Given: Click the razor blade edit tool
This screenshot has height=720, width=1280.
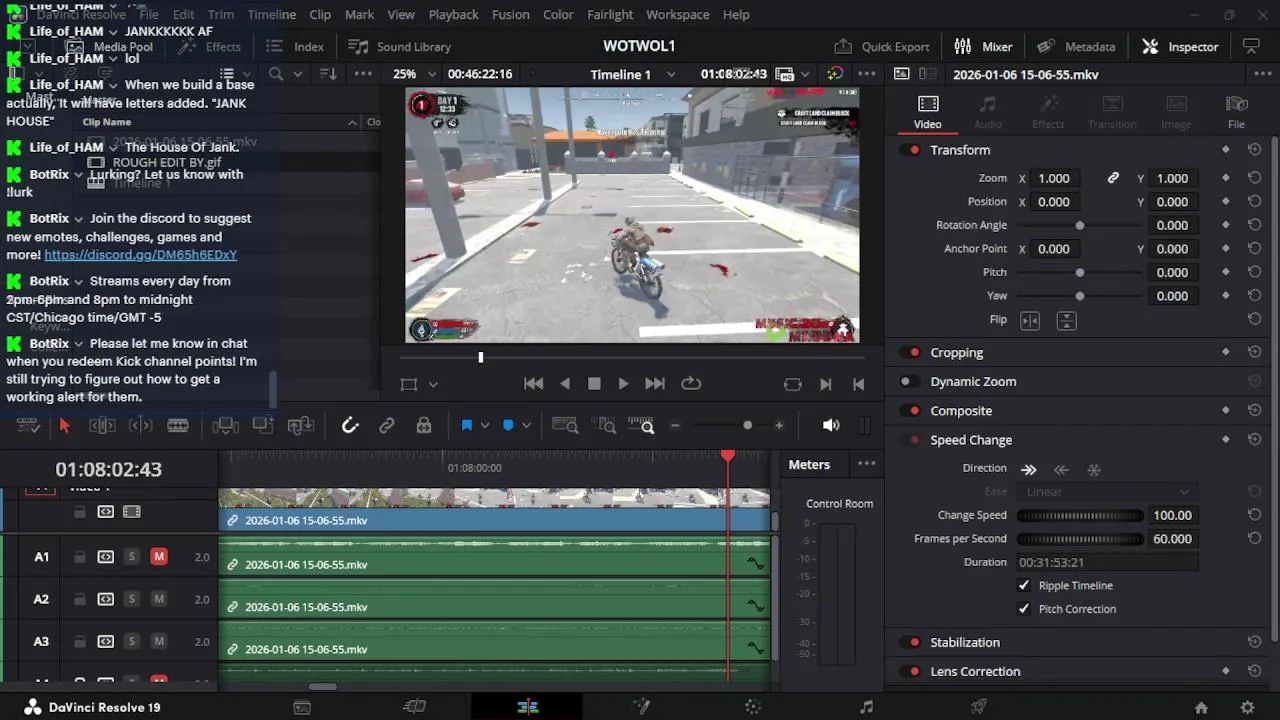Looking at the screenshot, I should pyautogui.click(x=178, y=426).
